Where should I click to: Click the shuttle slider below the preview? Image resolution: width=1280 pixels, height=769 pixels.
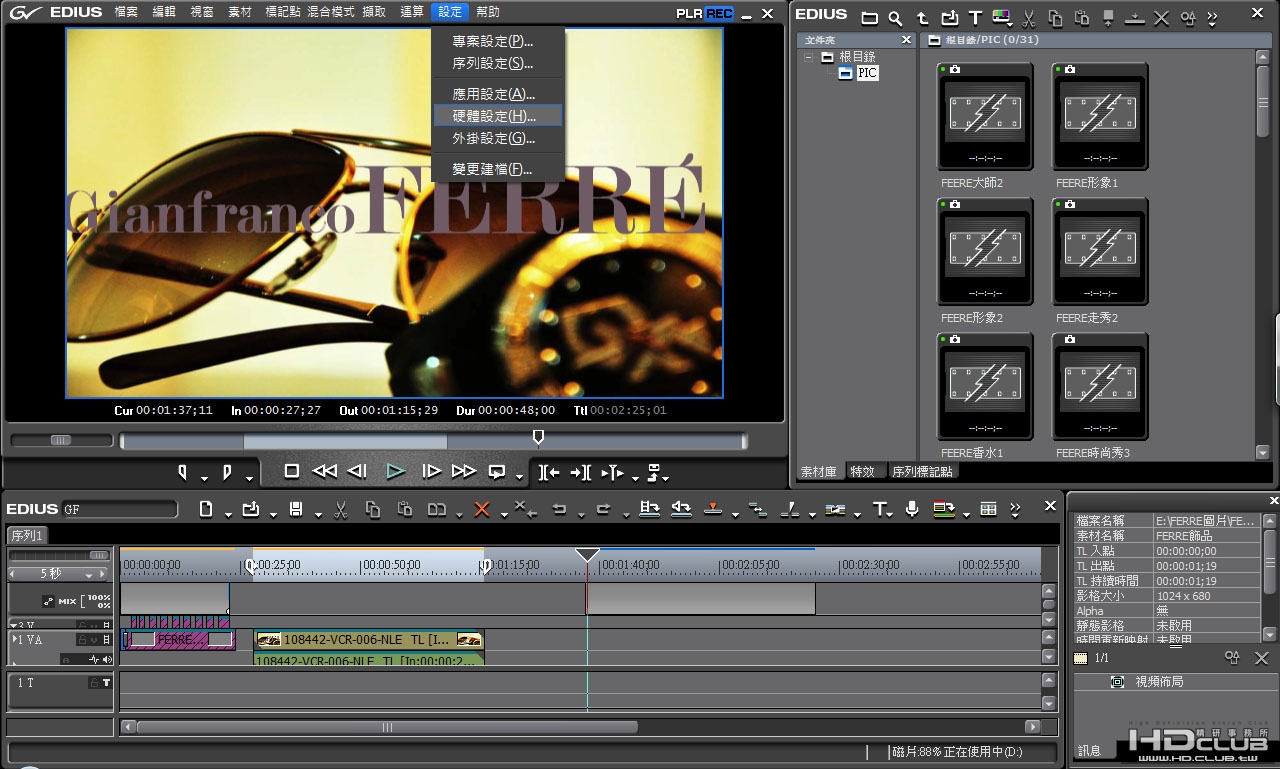61,440
